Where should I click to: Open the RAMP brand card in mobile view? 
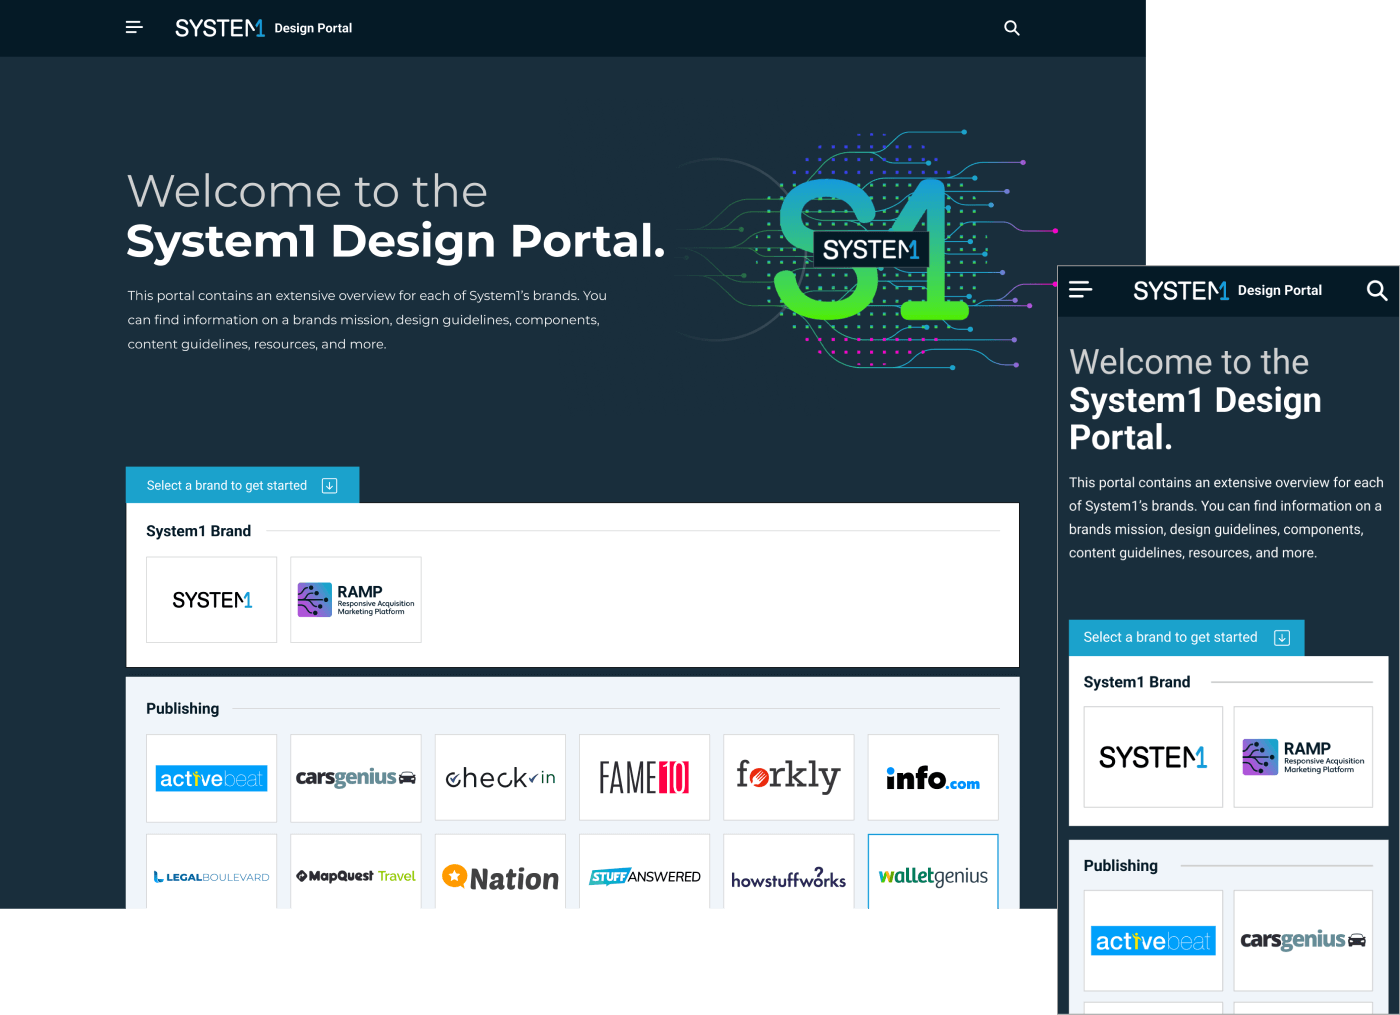(x=1303, y=757)
